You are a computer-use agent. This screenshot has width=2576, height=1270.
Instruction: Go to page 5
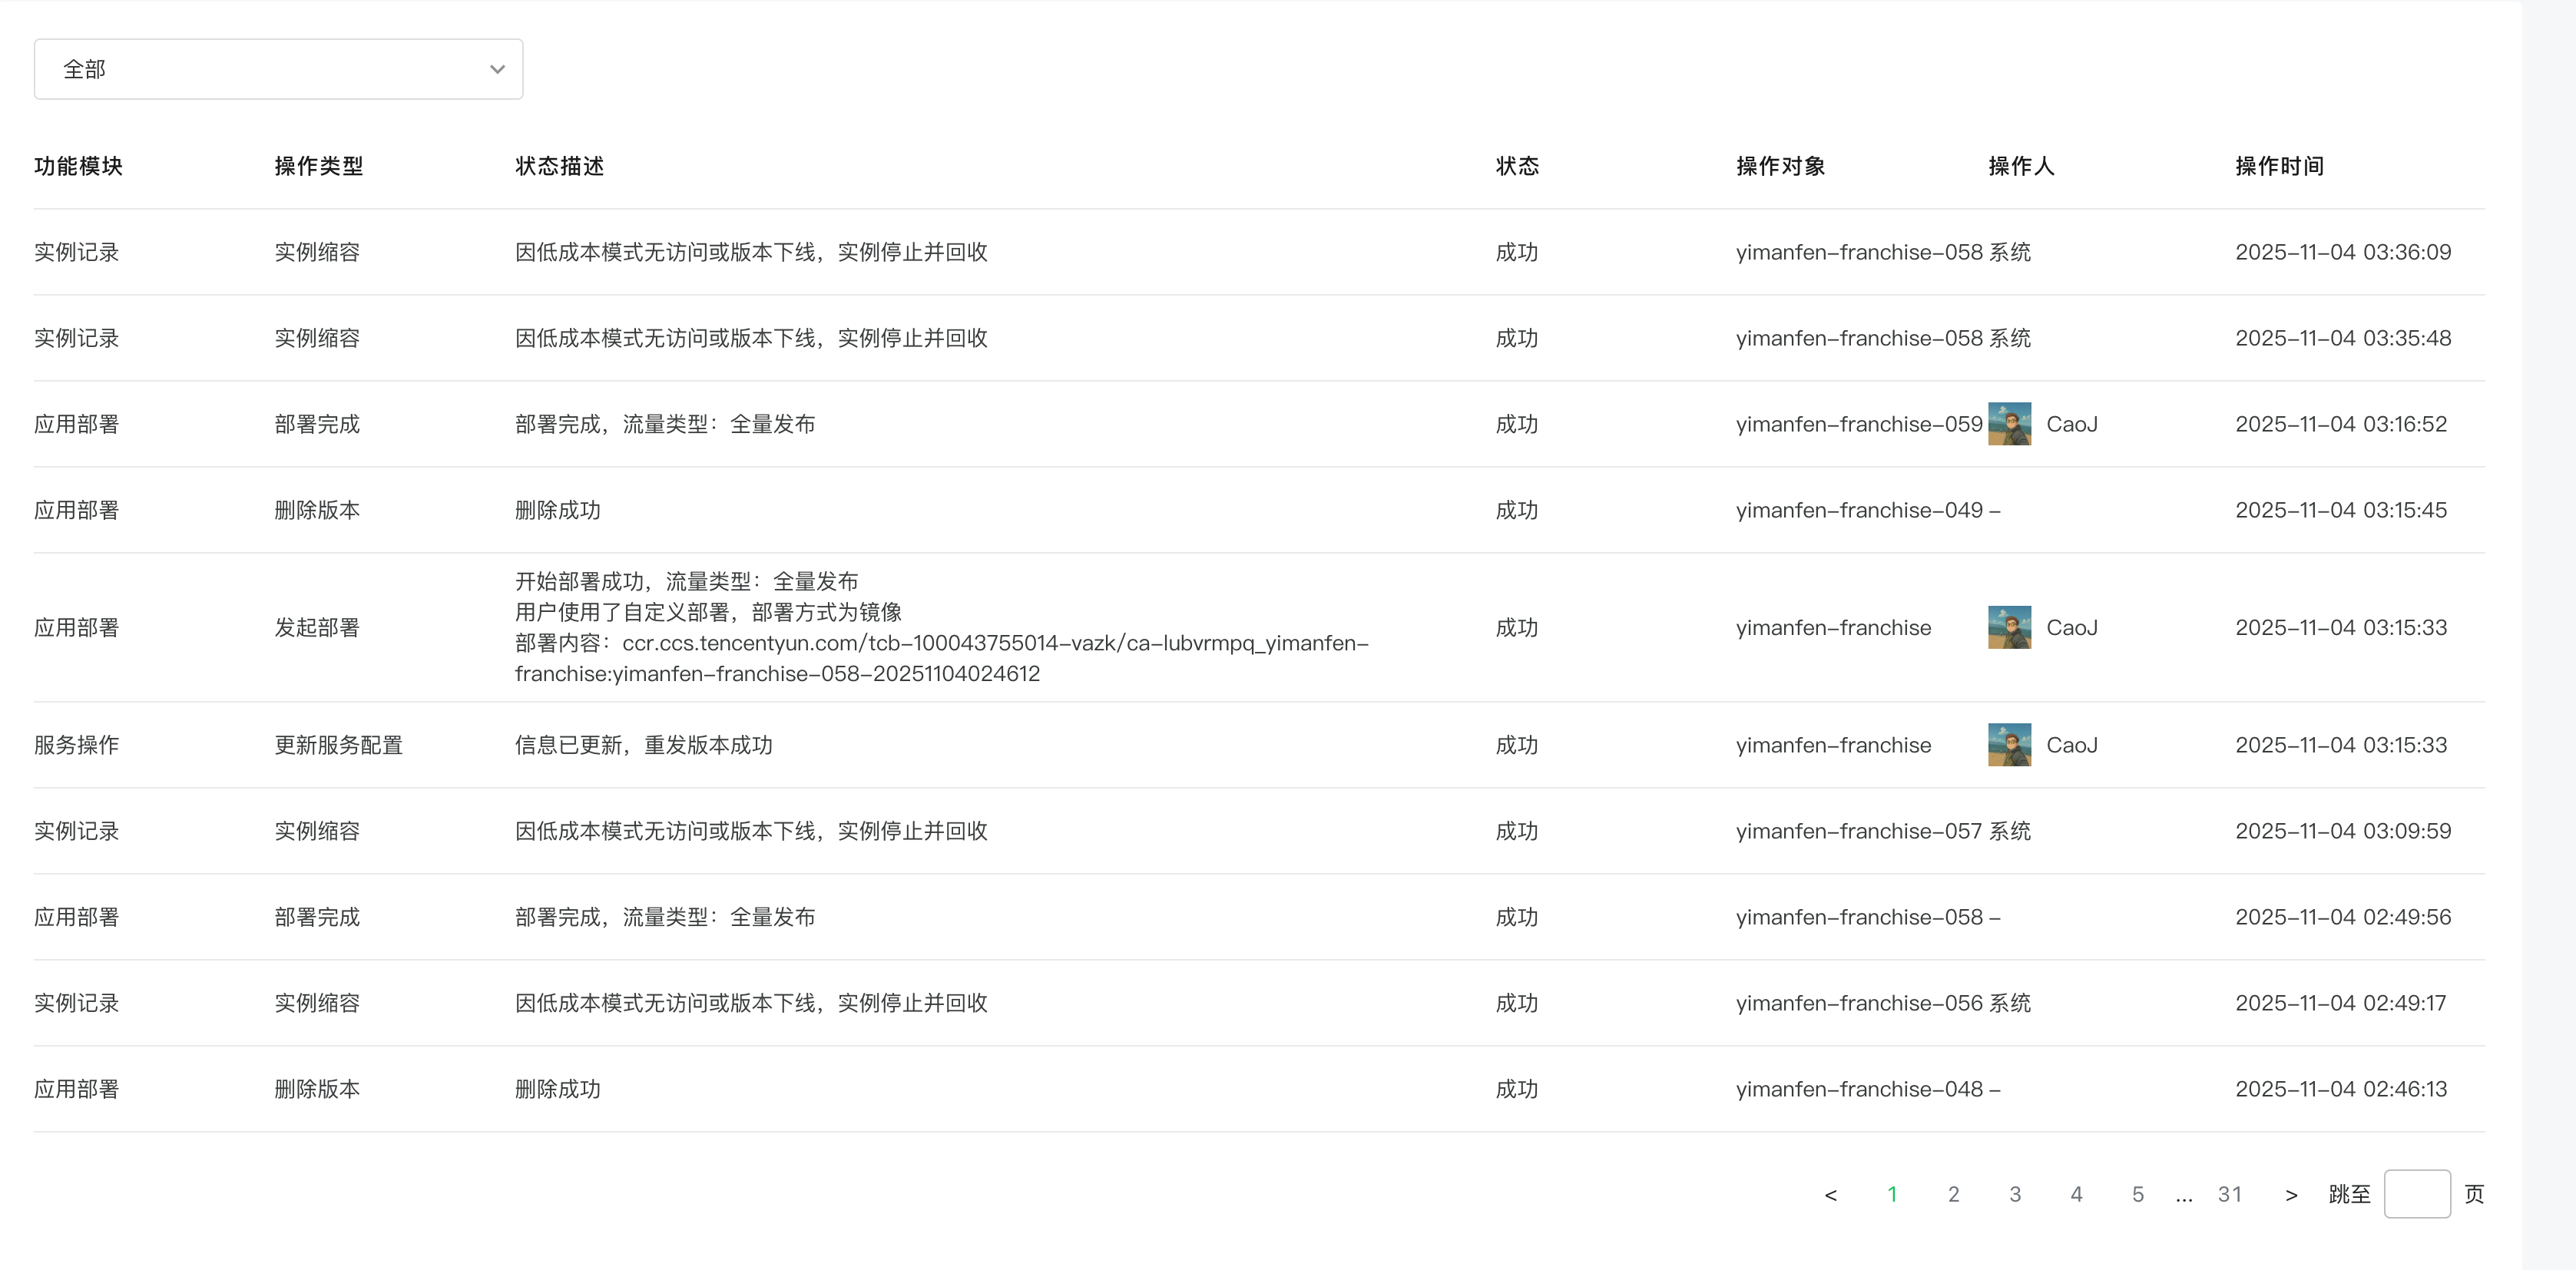pos(2138,1194)
